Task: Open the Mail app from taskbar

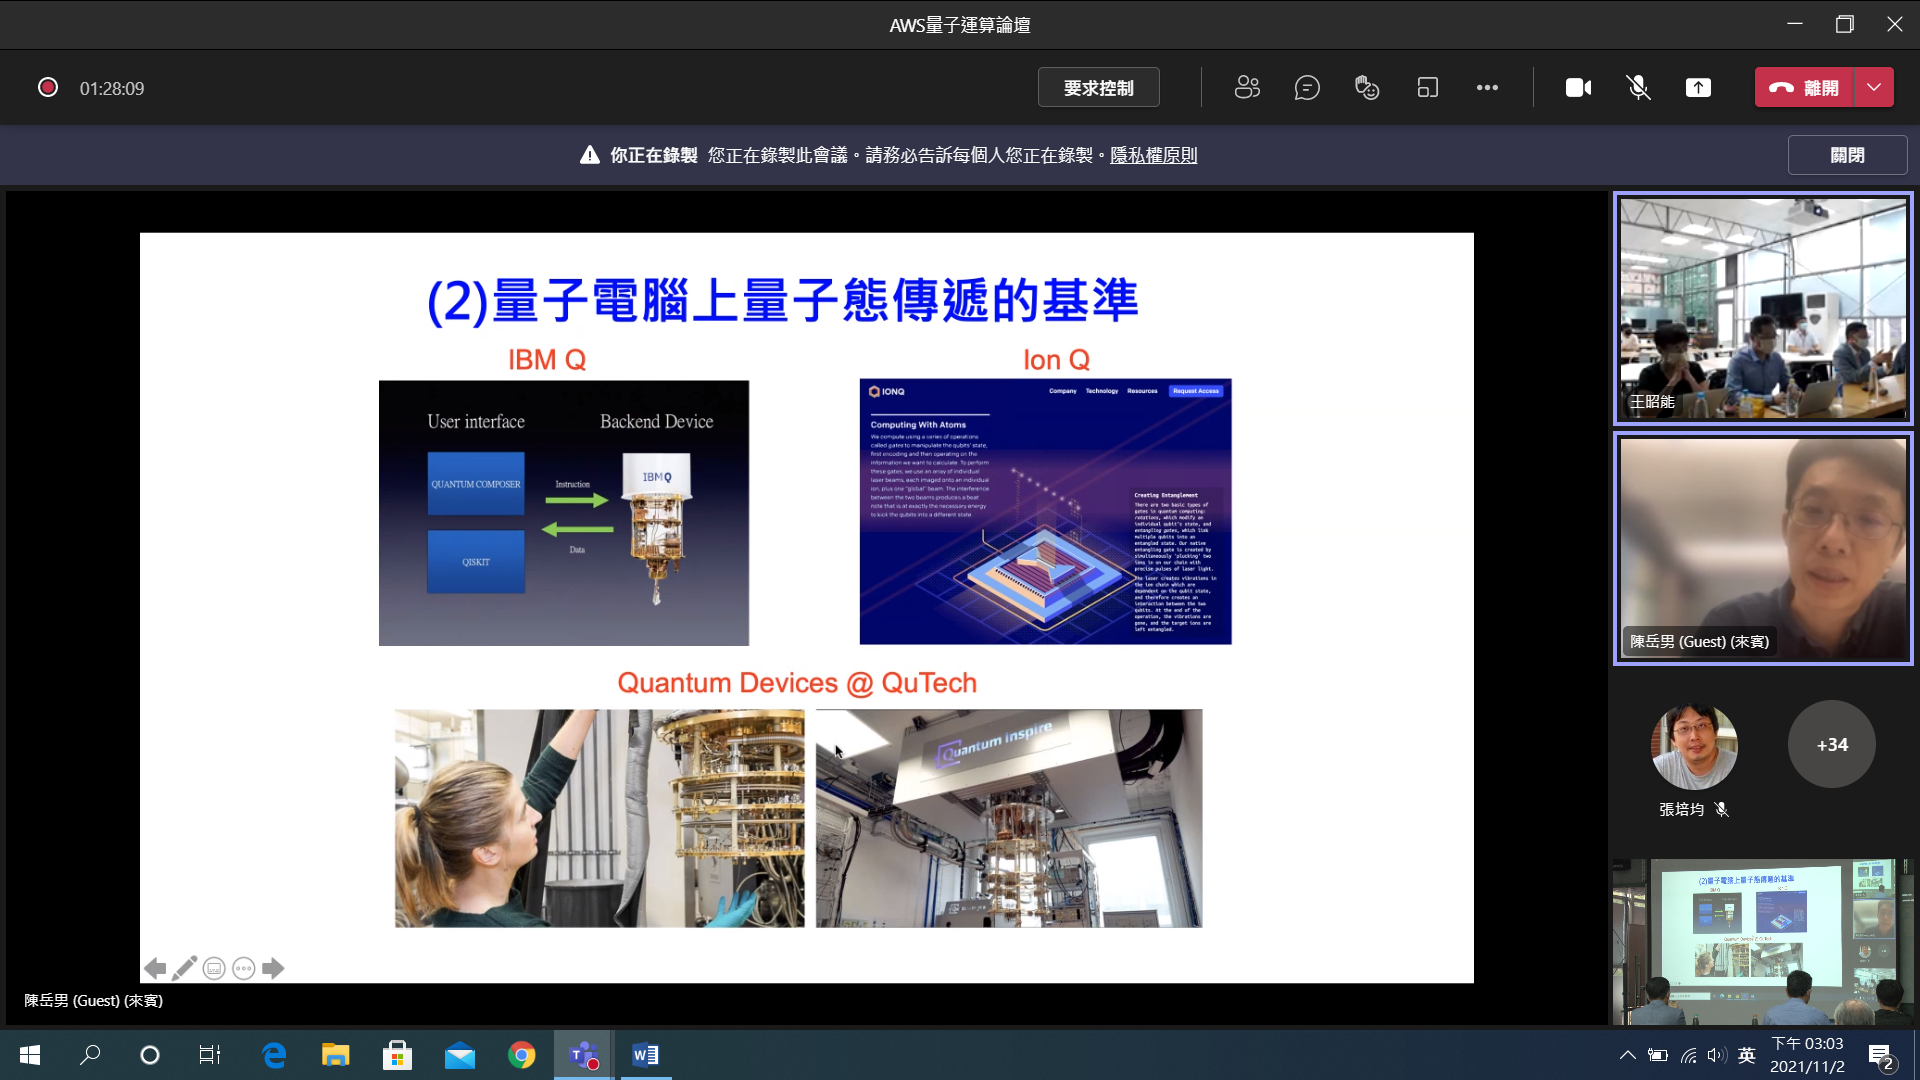Action: 459,1055
